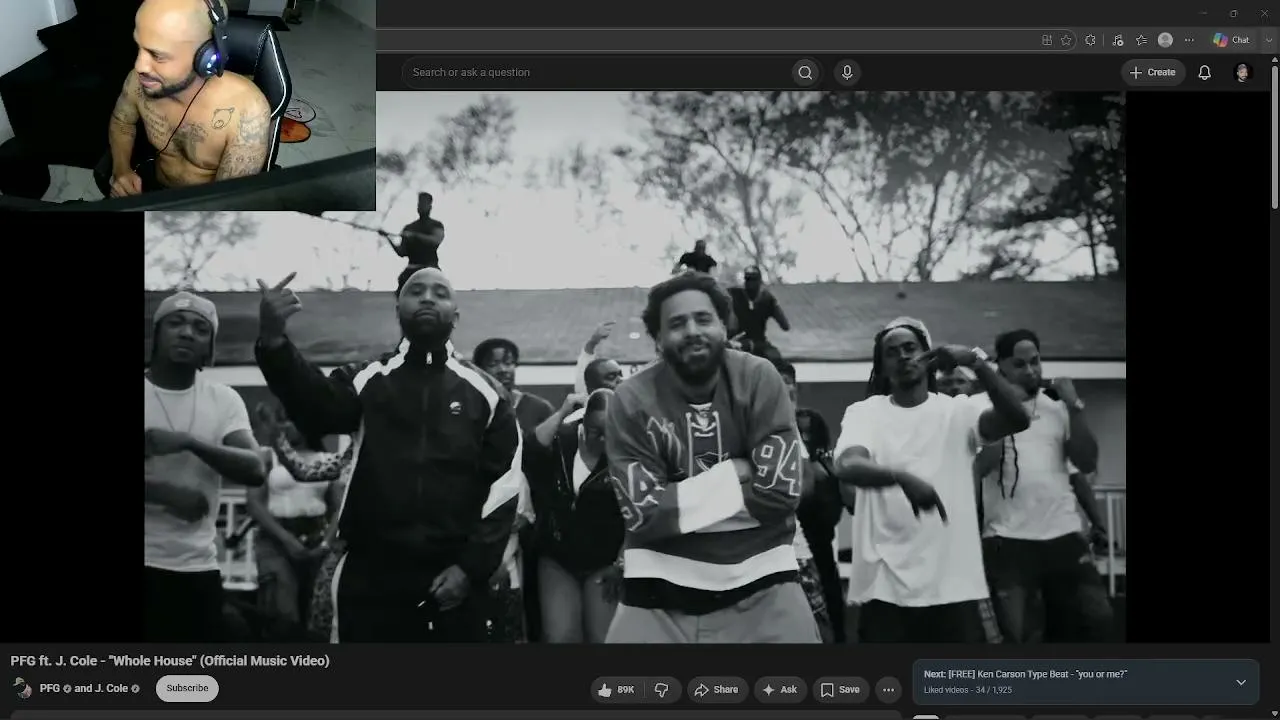This screenshot has height=720, width=1280.
Task: Start voice search with the microphone
Action: [847, 72]
